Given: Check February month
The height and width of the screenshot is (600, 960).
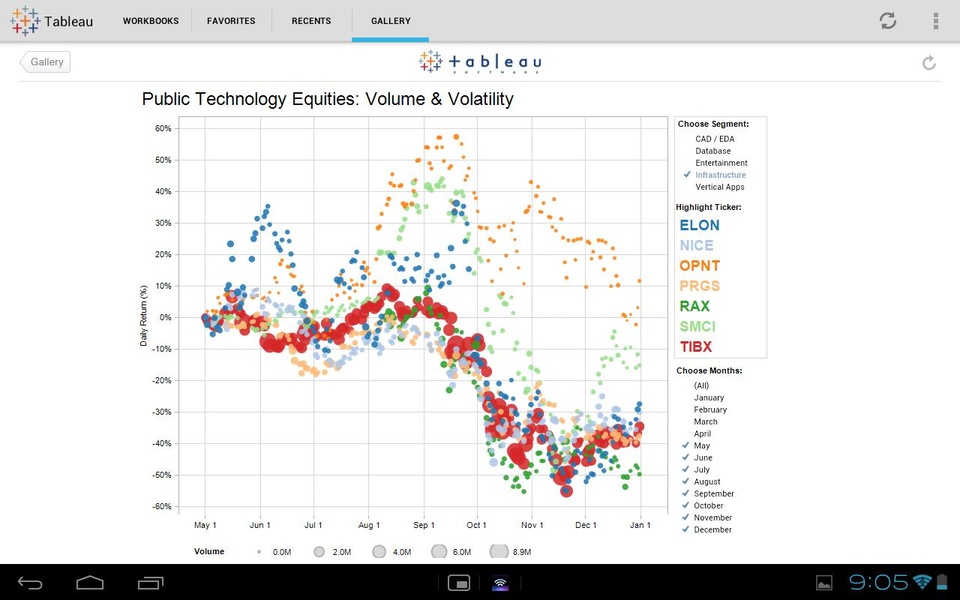Looking at the screenshot, I should click(x=710, y=410).
